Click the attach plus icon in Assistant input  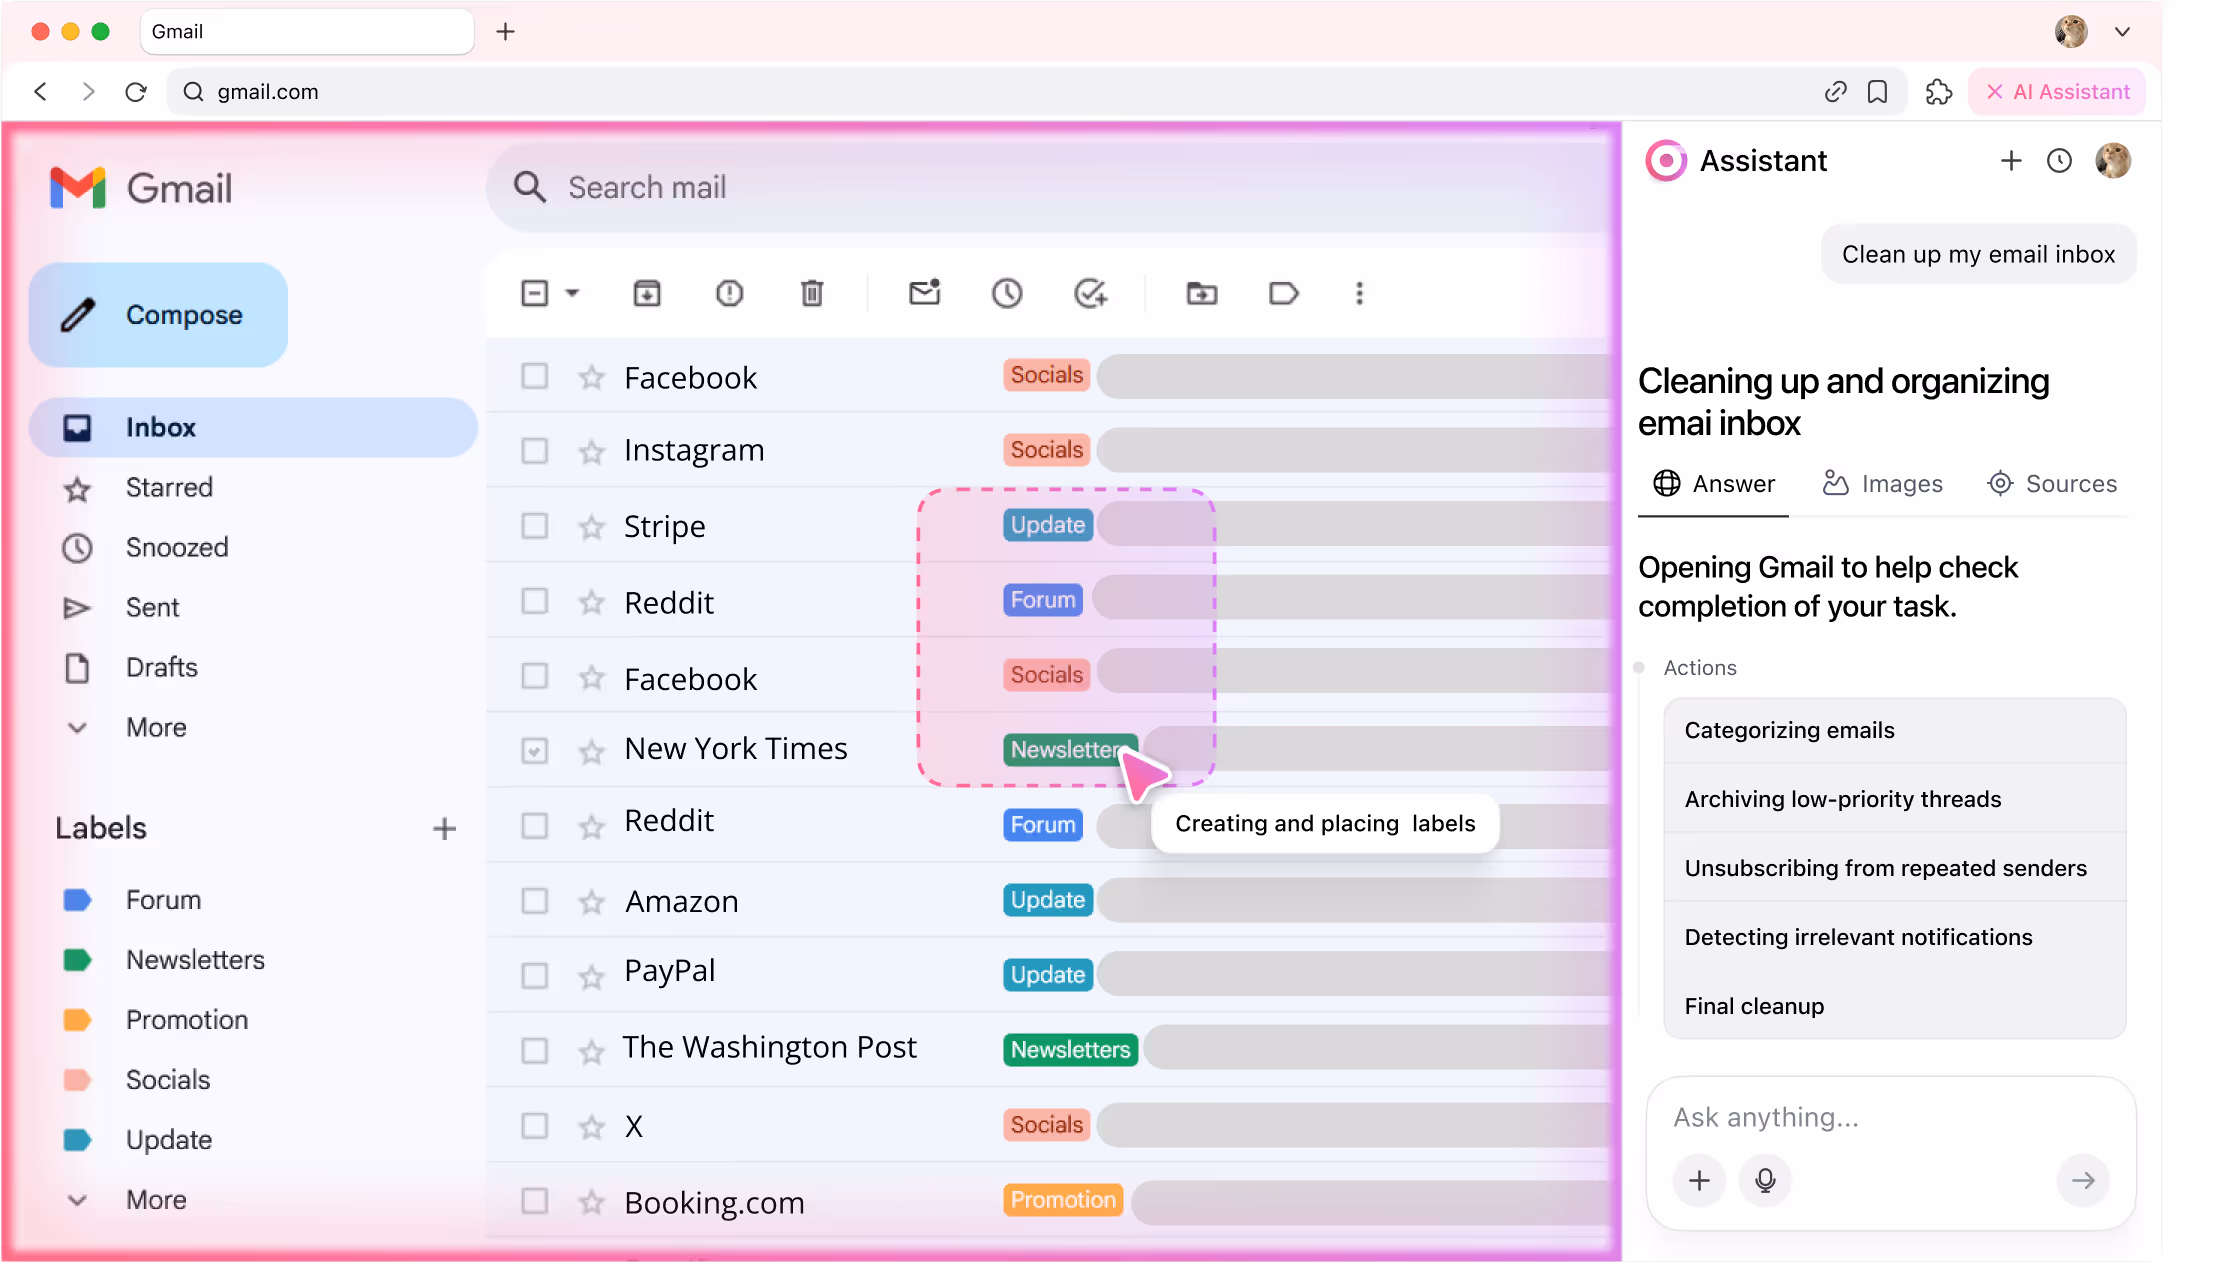pyautogui.click(x=1699, y=1181)
